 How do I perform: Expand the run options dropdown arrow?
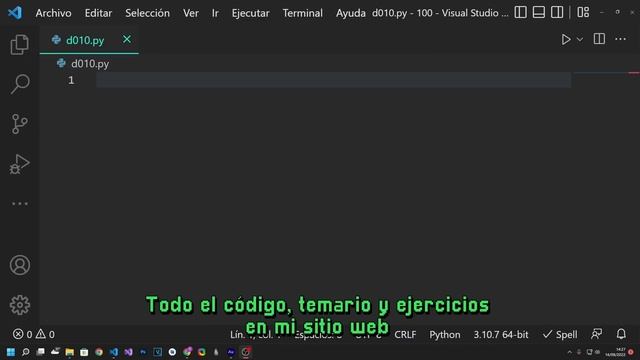[x=580, y=40]
